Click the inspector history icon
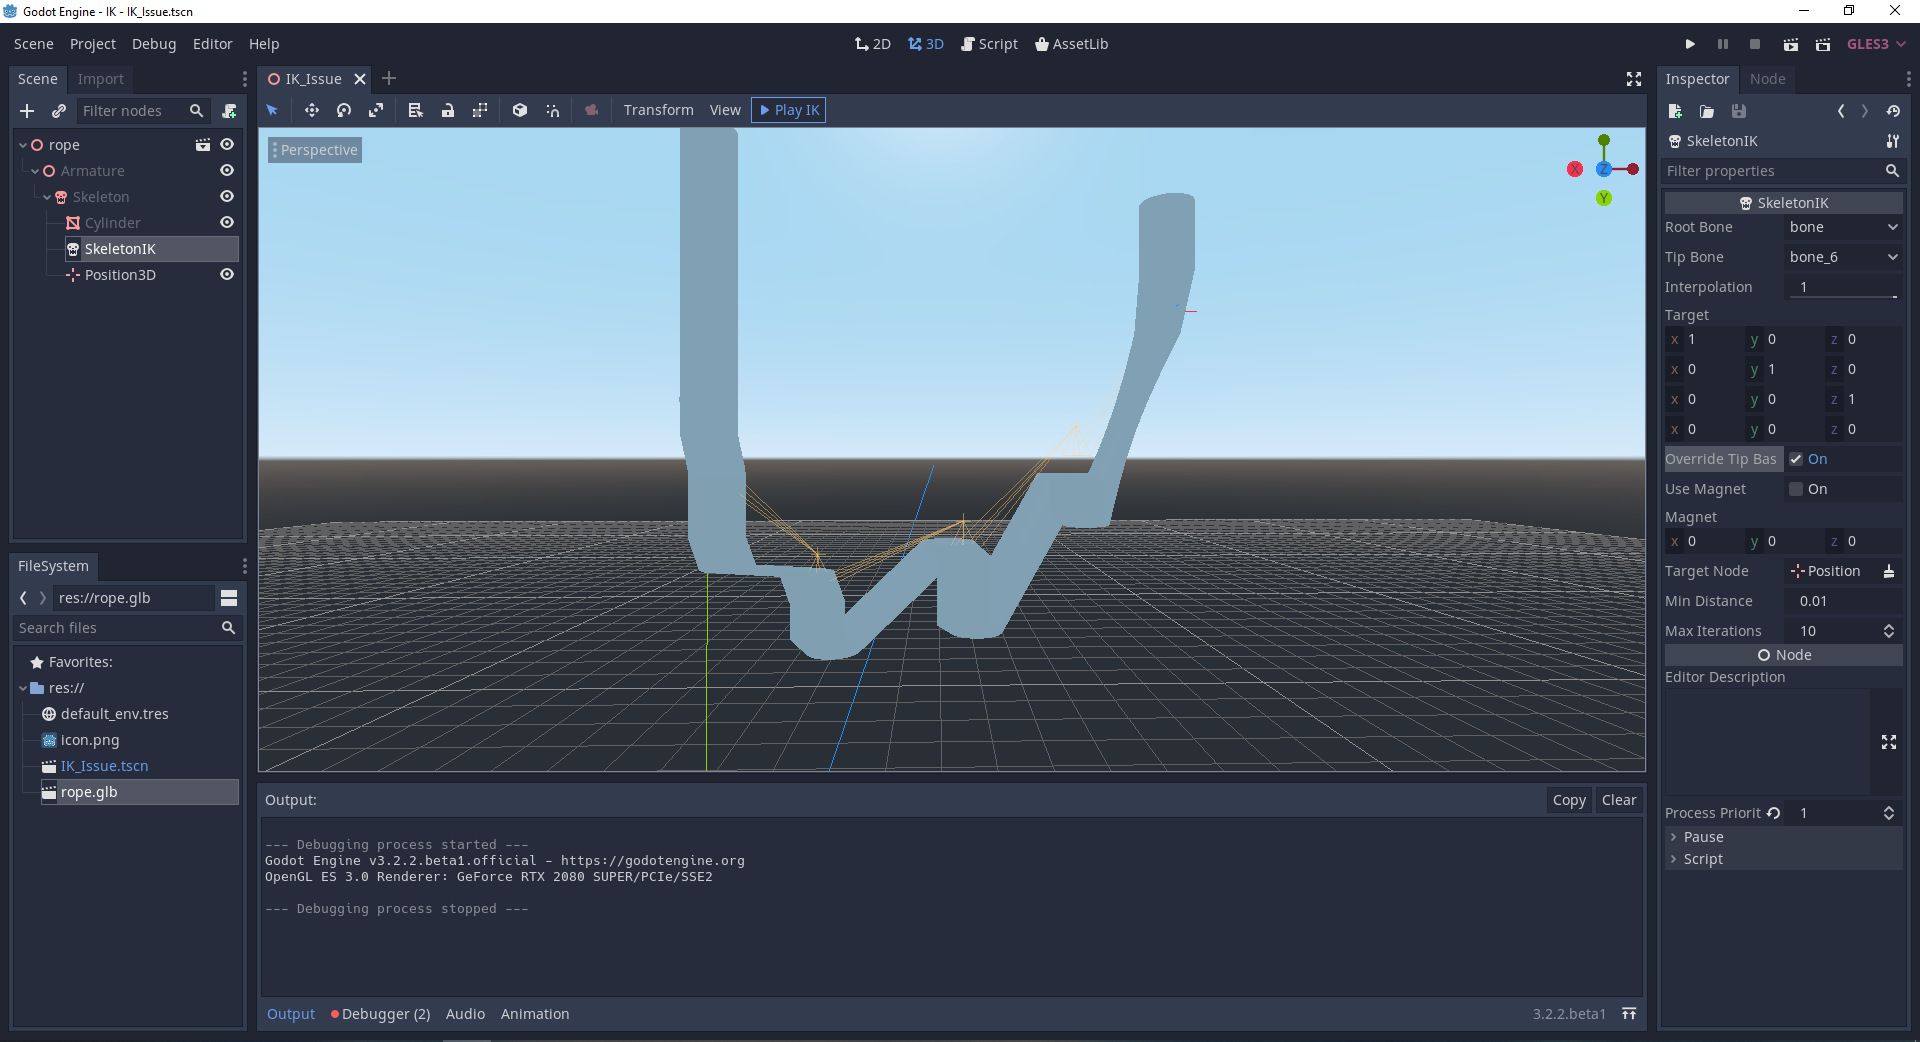Viewport: 1920px width, 1042px height. pyautogui.click(x=1893, y=111)
